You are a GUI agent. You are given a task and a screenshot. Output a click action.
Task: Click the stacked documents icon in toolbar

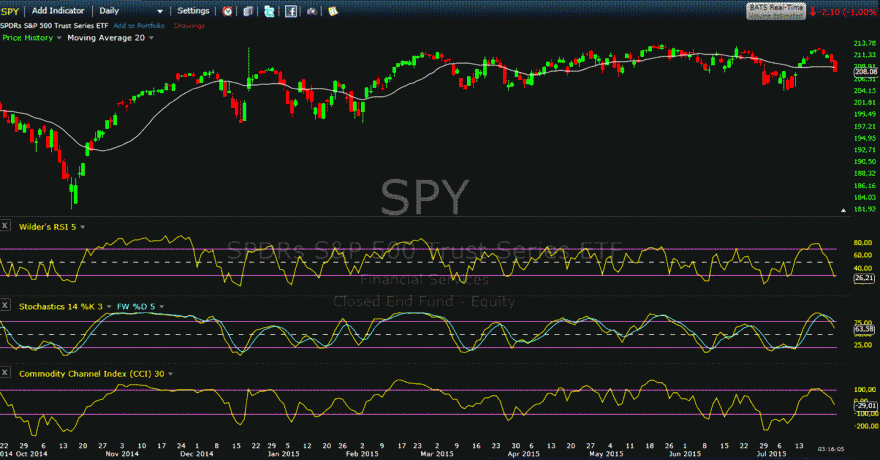click(x=248, y=11)
